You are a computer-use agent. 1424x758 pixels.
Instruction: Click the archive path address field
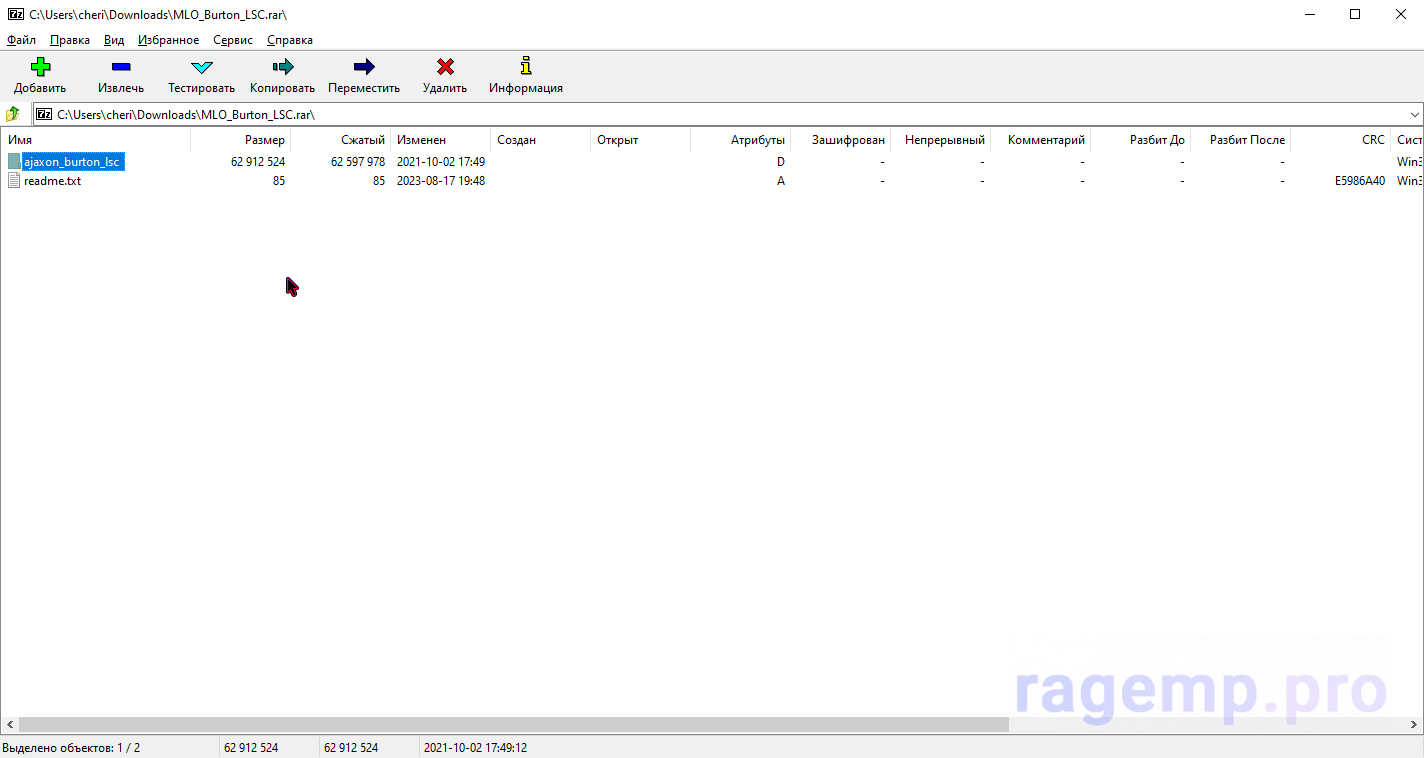[700, 114]
